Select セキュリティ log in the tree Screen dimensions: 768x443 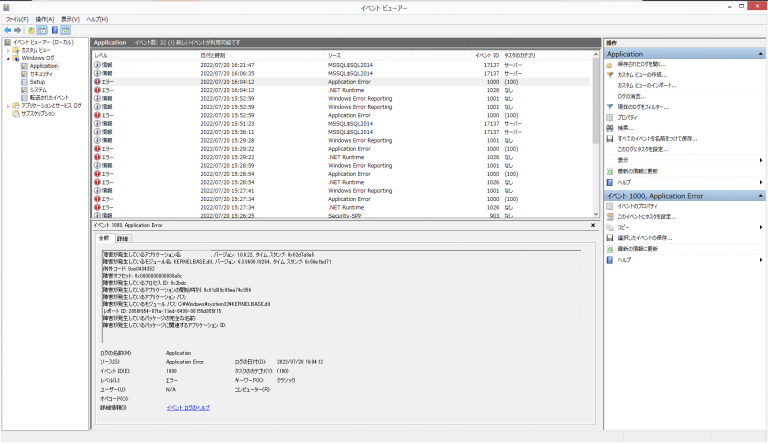[x=41, y=74]
